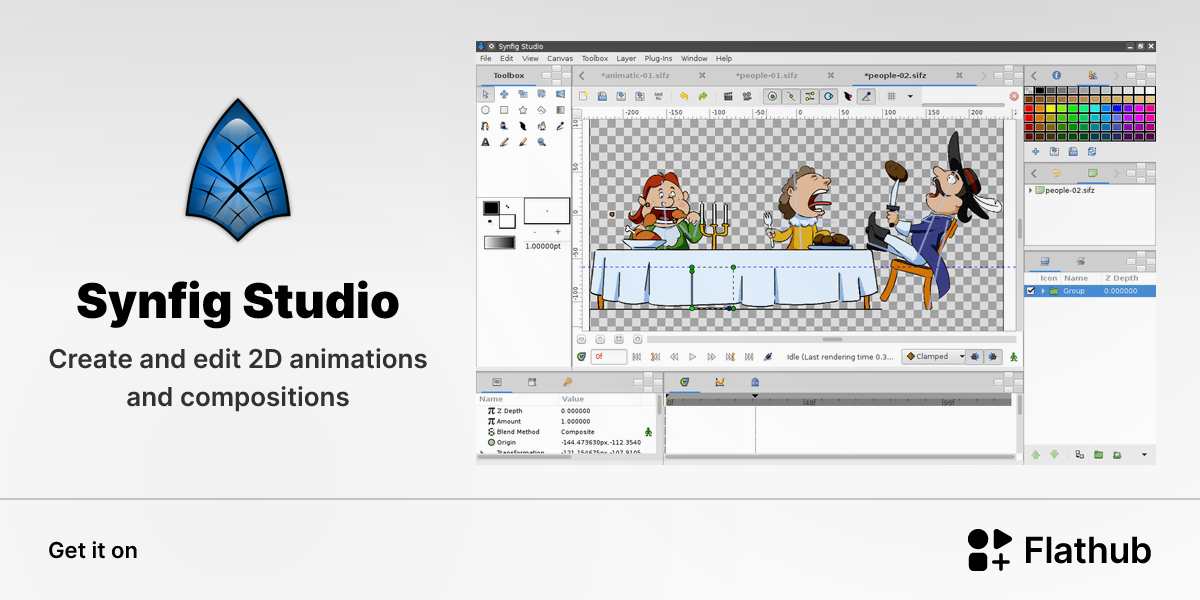Expand the Transformation parameter row
The height and width of the screenshot is (600, 1200).
click(481, 452)
